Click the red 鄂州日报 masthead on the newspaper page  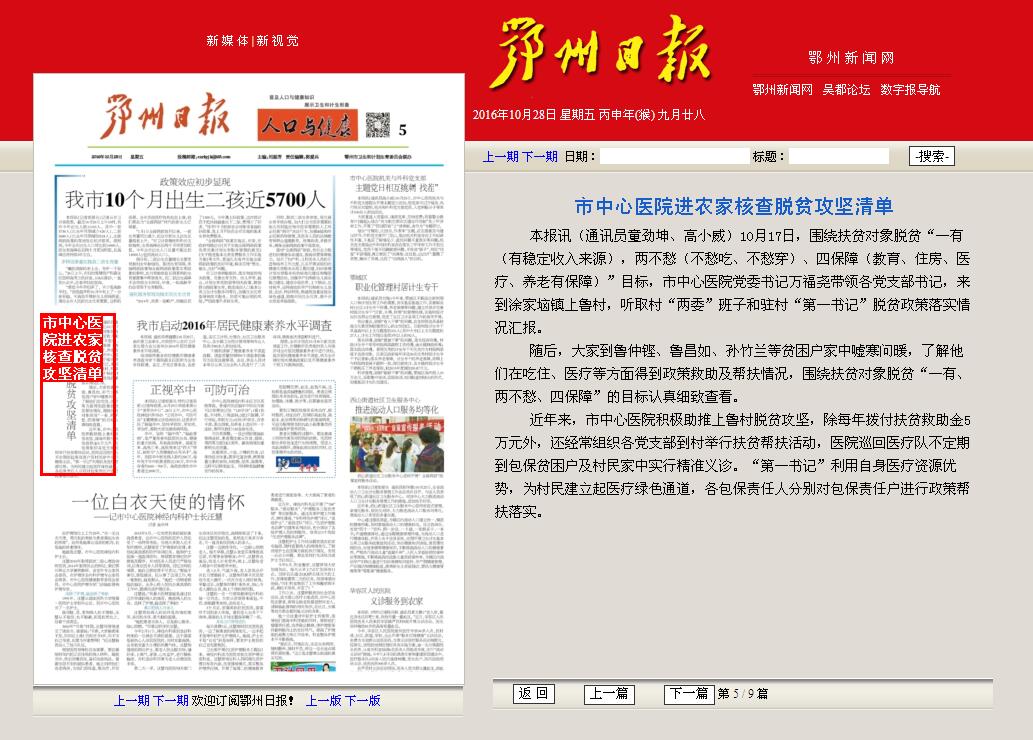165,116
